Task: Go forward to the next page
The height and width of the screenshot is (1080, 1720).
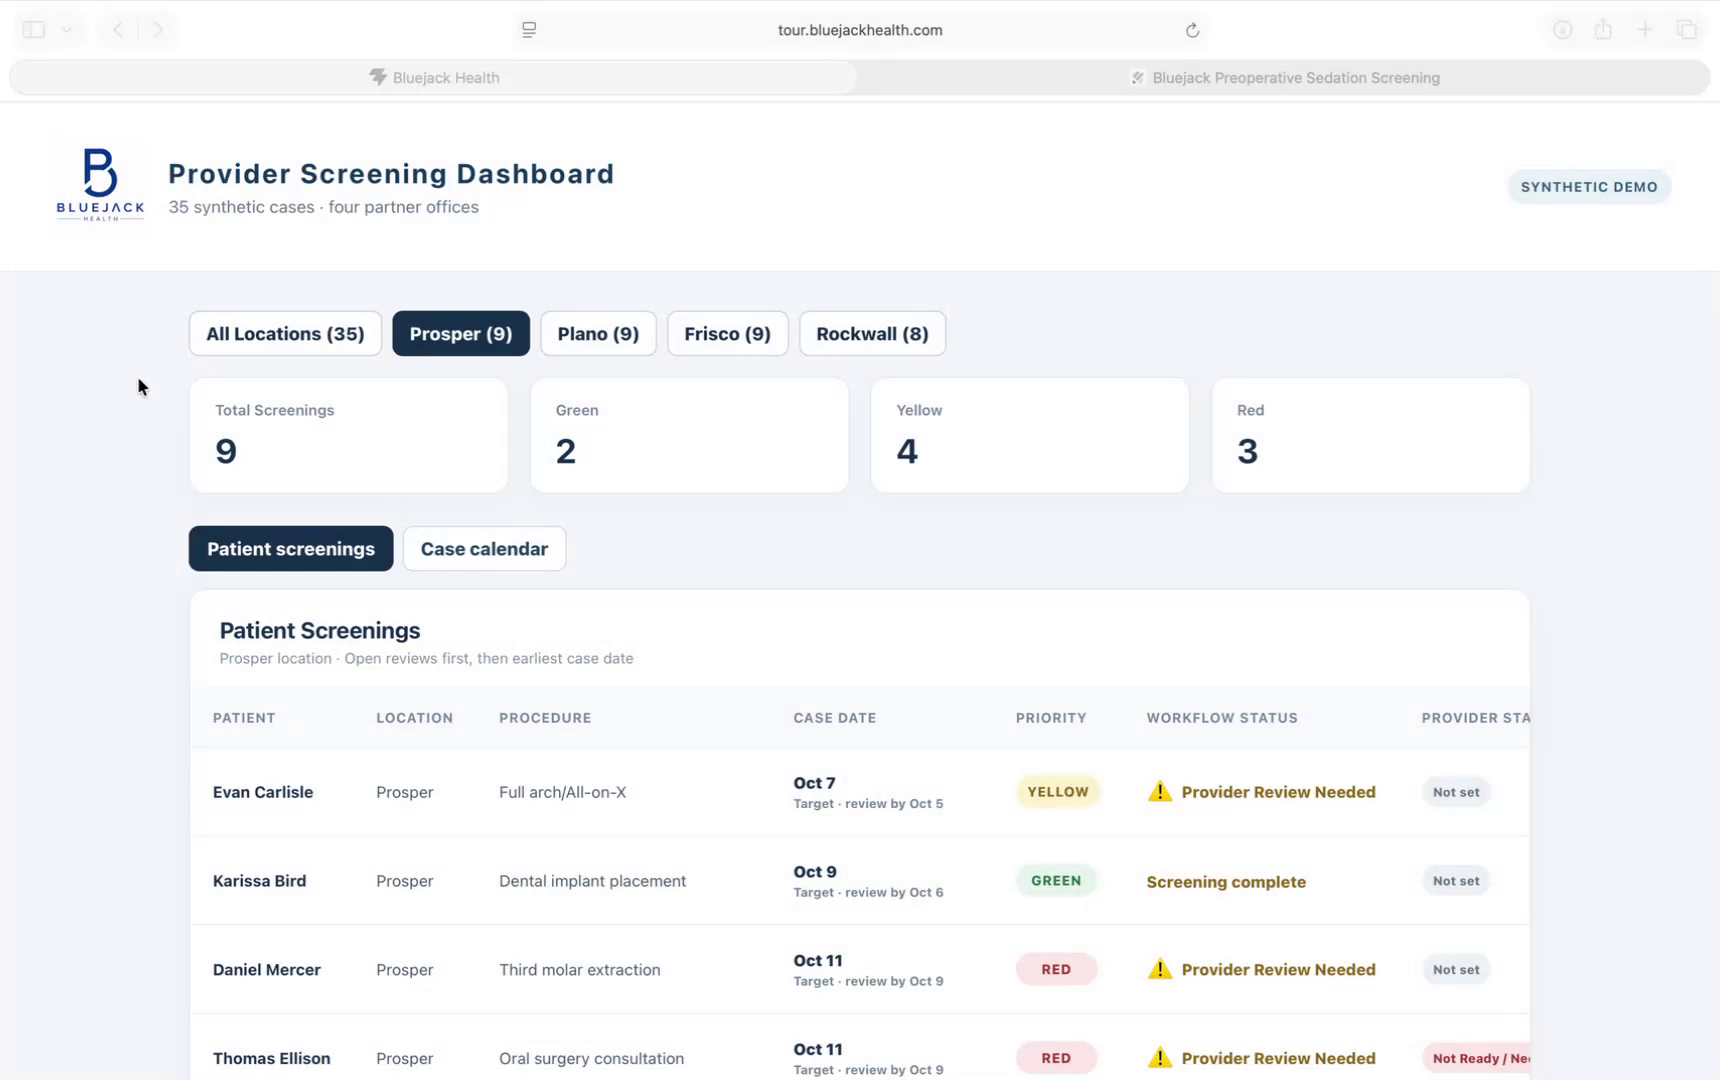Action: tap(158, 30)
